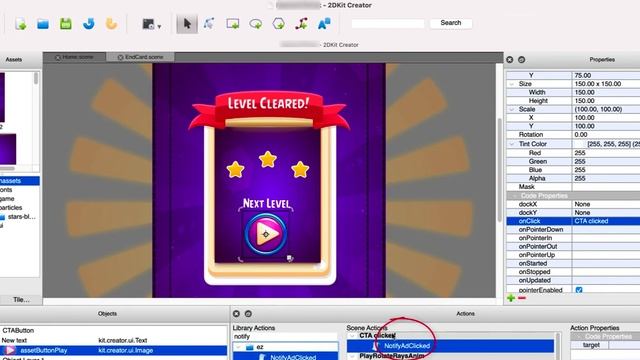Close the Home scene tab with its X icon
This screenshot has width=640, height=360.
pos(58,58)
